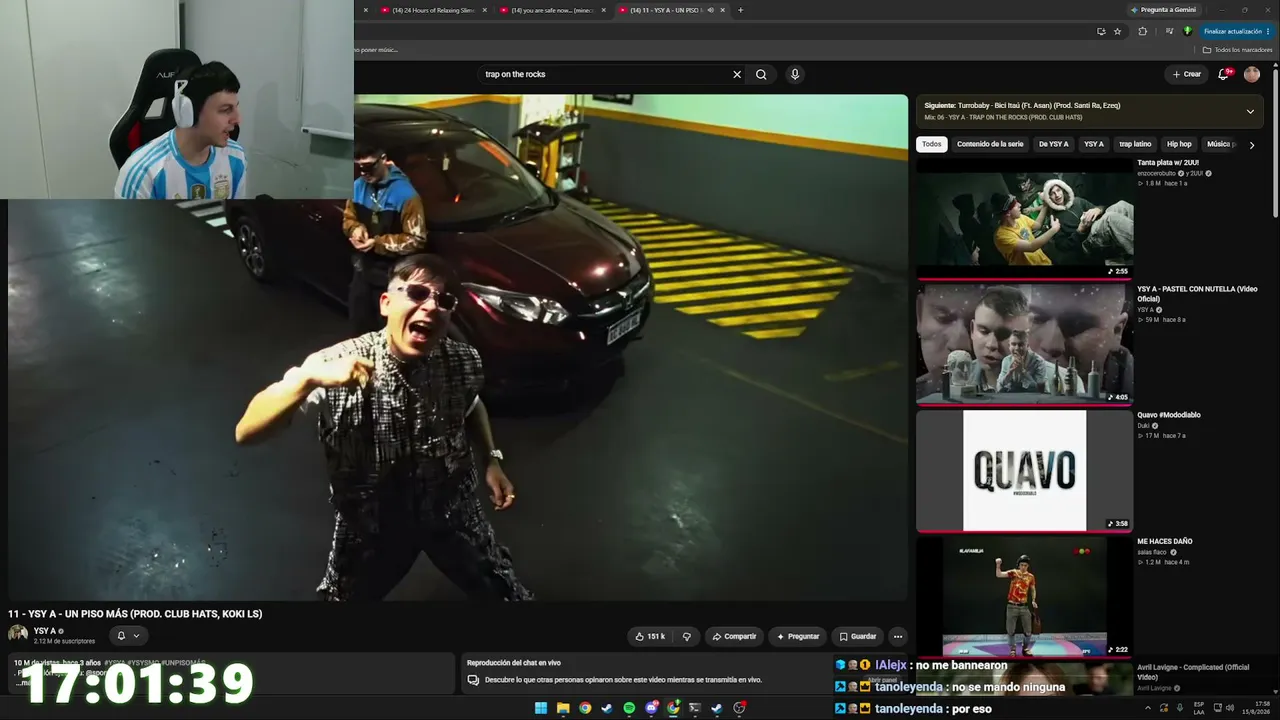The height and width of the screenshot is (720, 1280).
Task: Open Quavo #Mododiablo video thumbnail
Action: pyautogui.click(x=1024, y=470)
